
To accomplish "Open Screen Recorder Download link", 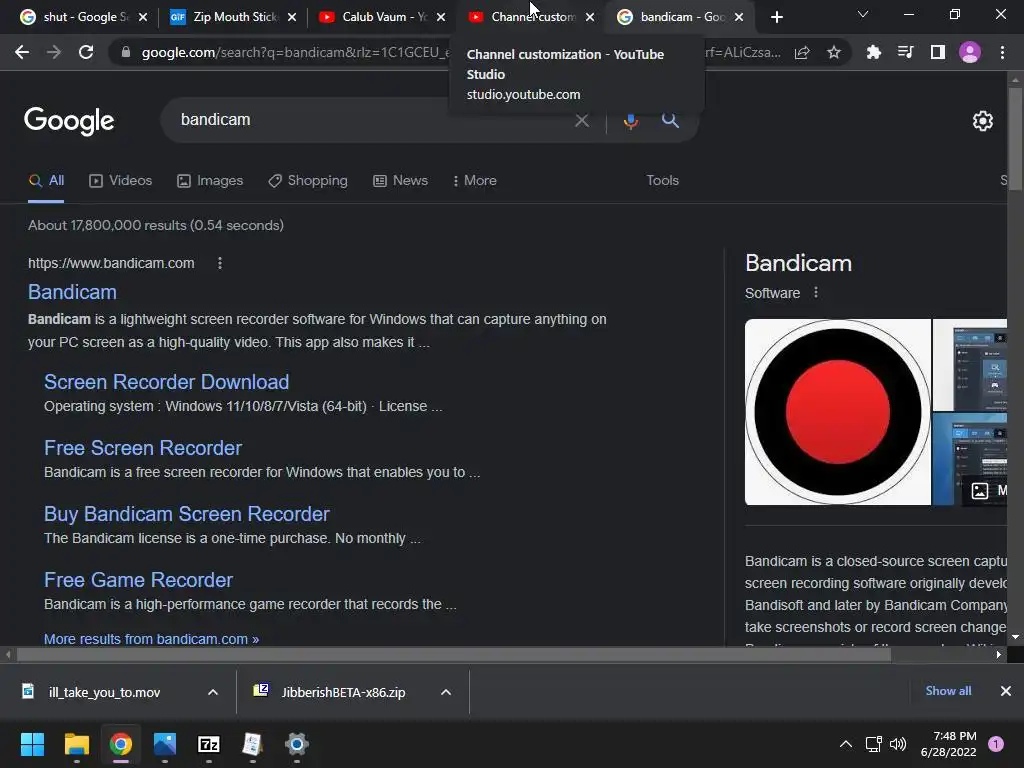I will click(x=167, y=382).
